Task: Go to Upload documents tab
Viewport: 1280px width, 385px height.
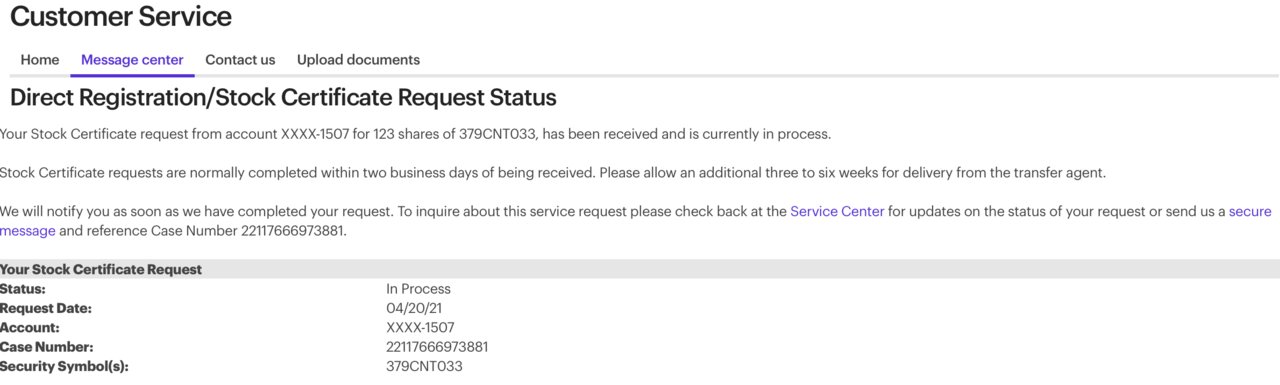Action: click(358, 60)
